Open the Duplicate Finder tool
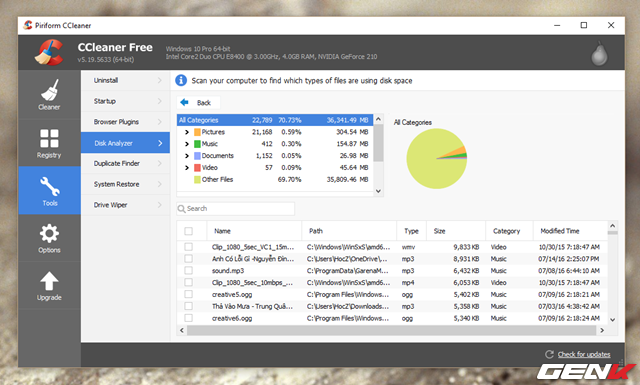Image resolution: width=640 pixels, height=385 pixels. (125, 163)
